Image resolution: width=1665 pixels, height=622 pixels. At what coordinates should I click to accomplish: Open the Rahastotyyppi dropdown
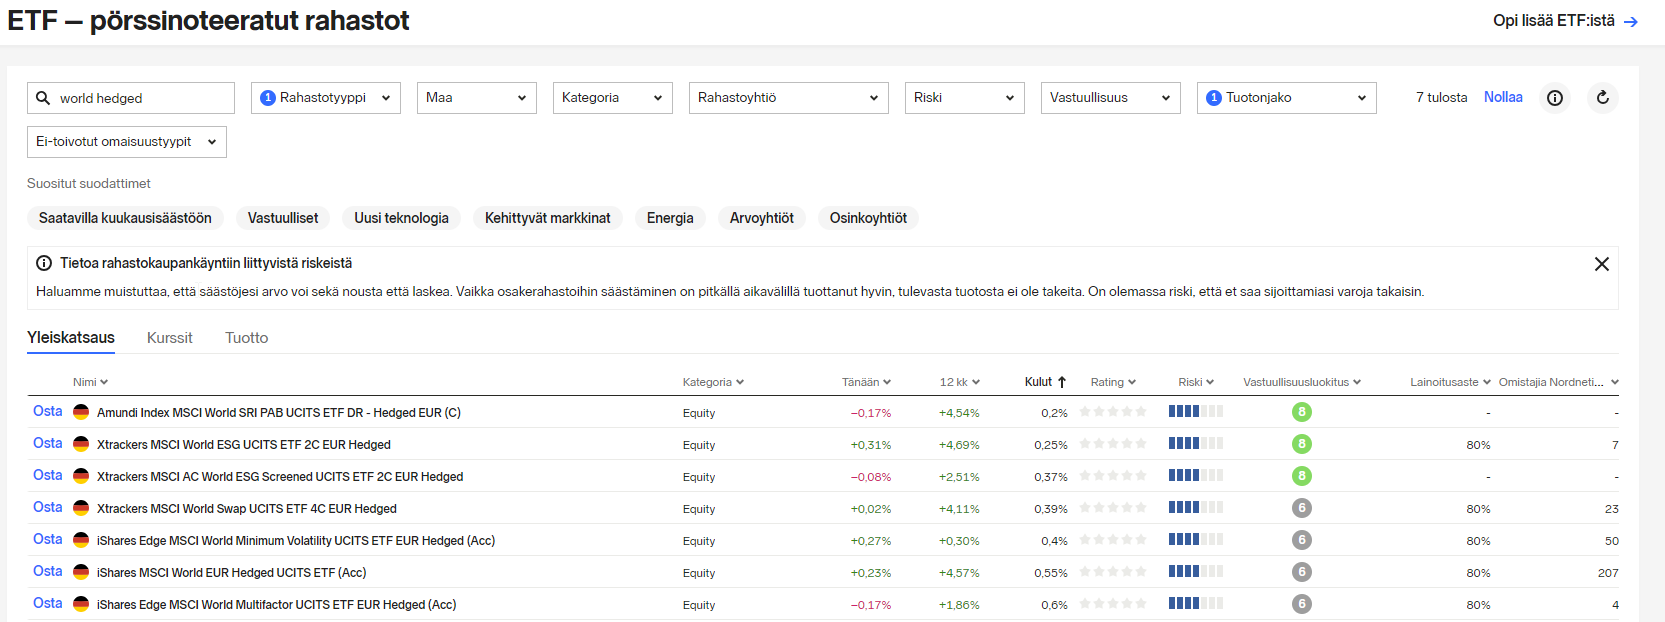[326, 98]
